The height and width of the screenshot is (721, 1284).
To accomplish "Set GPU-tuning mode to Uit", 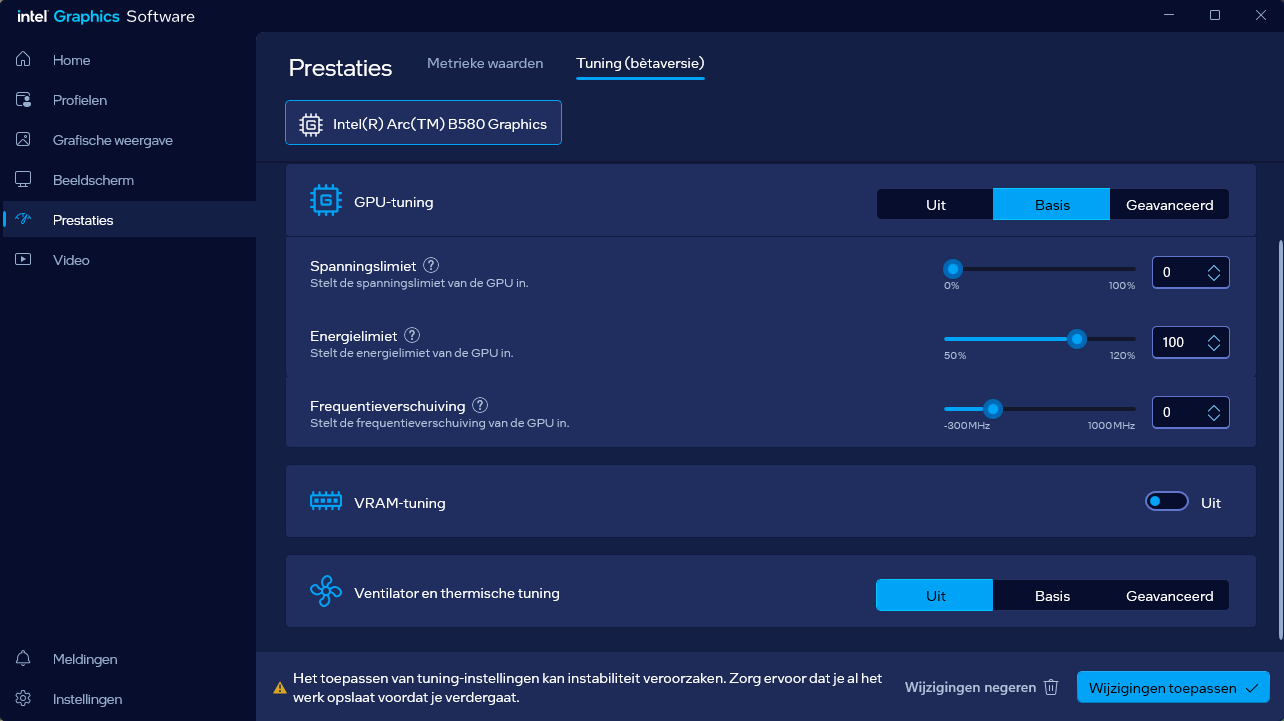I will [x=935, y=204].
